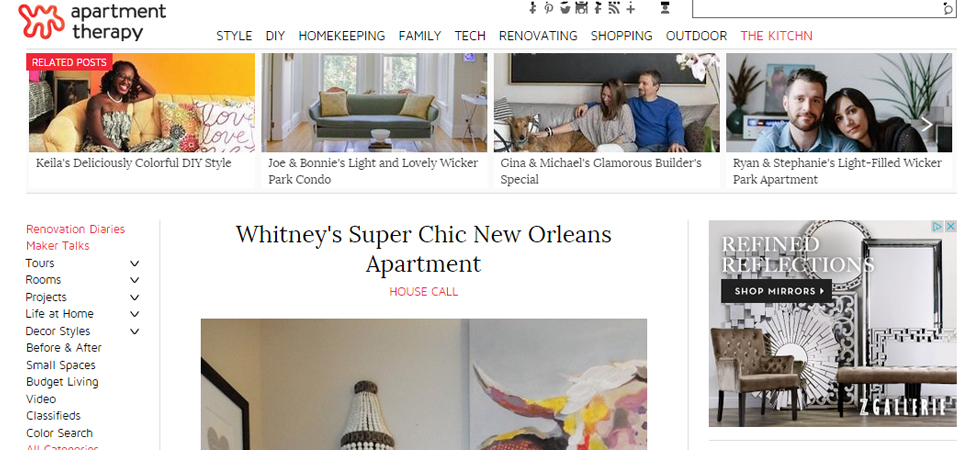
Task: Open the user profile icon in the header
Action: pyautogui.click(x=665, y=8)
